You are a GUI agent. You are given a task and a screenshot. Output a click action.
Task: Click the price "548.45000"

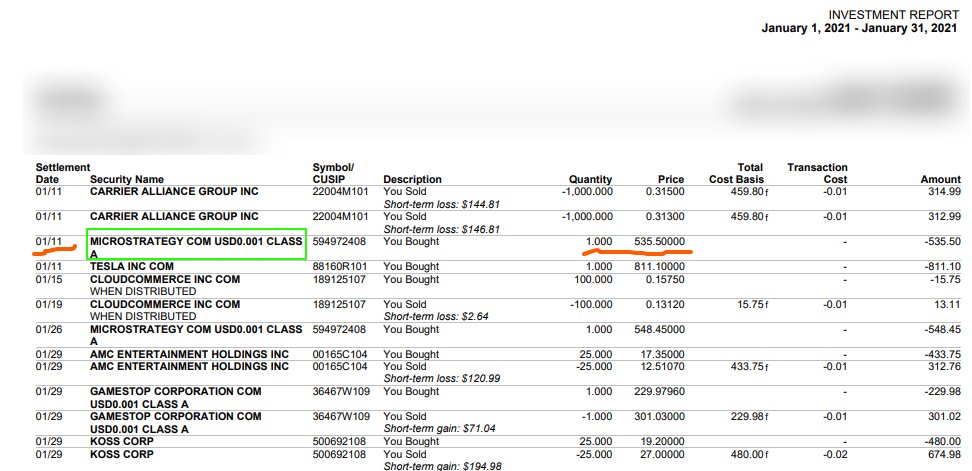tap(660, 330)
